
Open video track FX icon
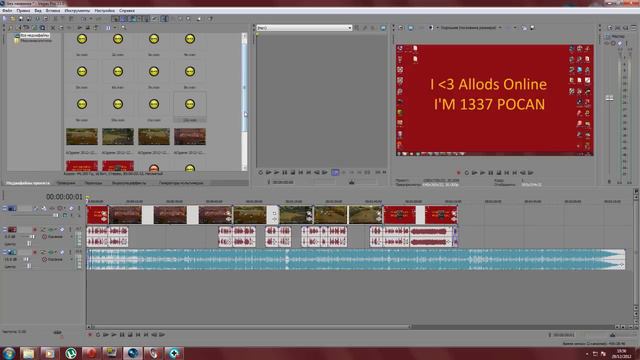pyautogui.click(x=52, y=209)
